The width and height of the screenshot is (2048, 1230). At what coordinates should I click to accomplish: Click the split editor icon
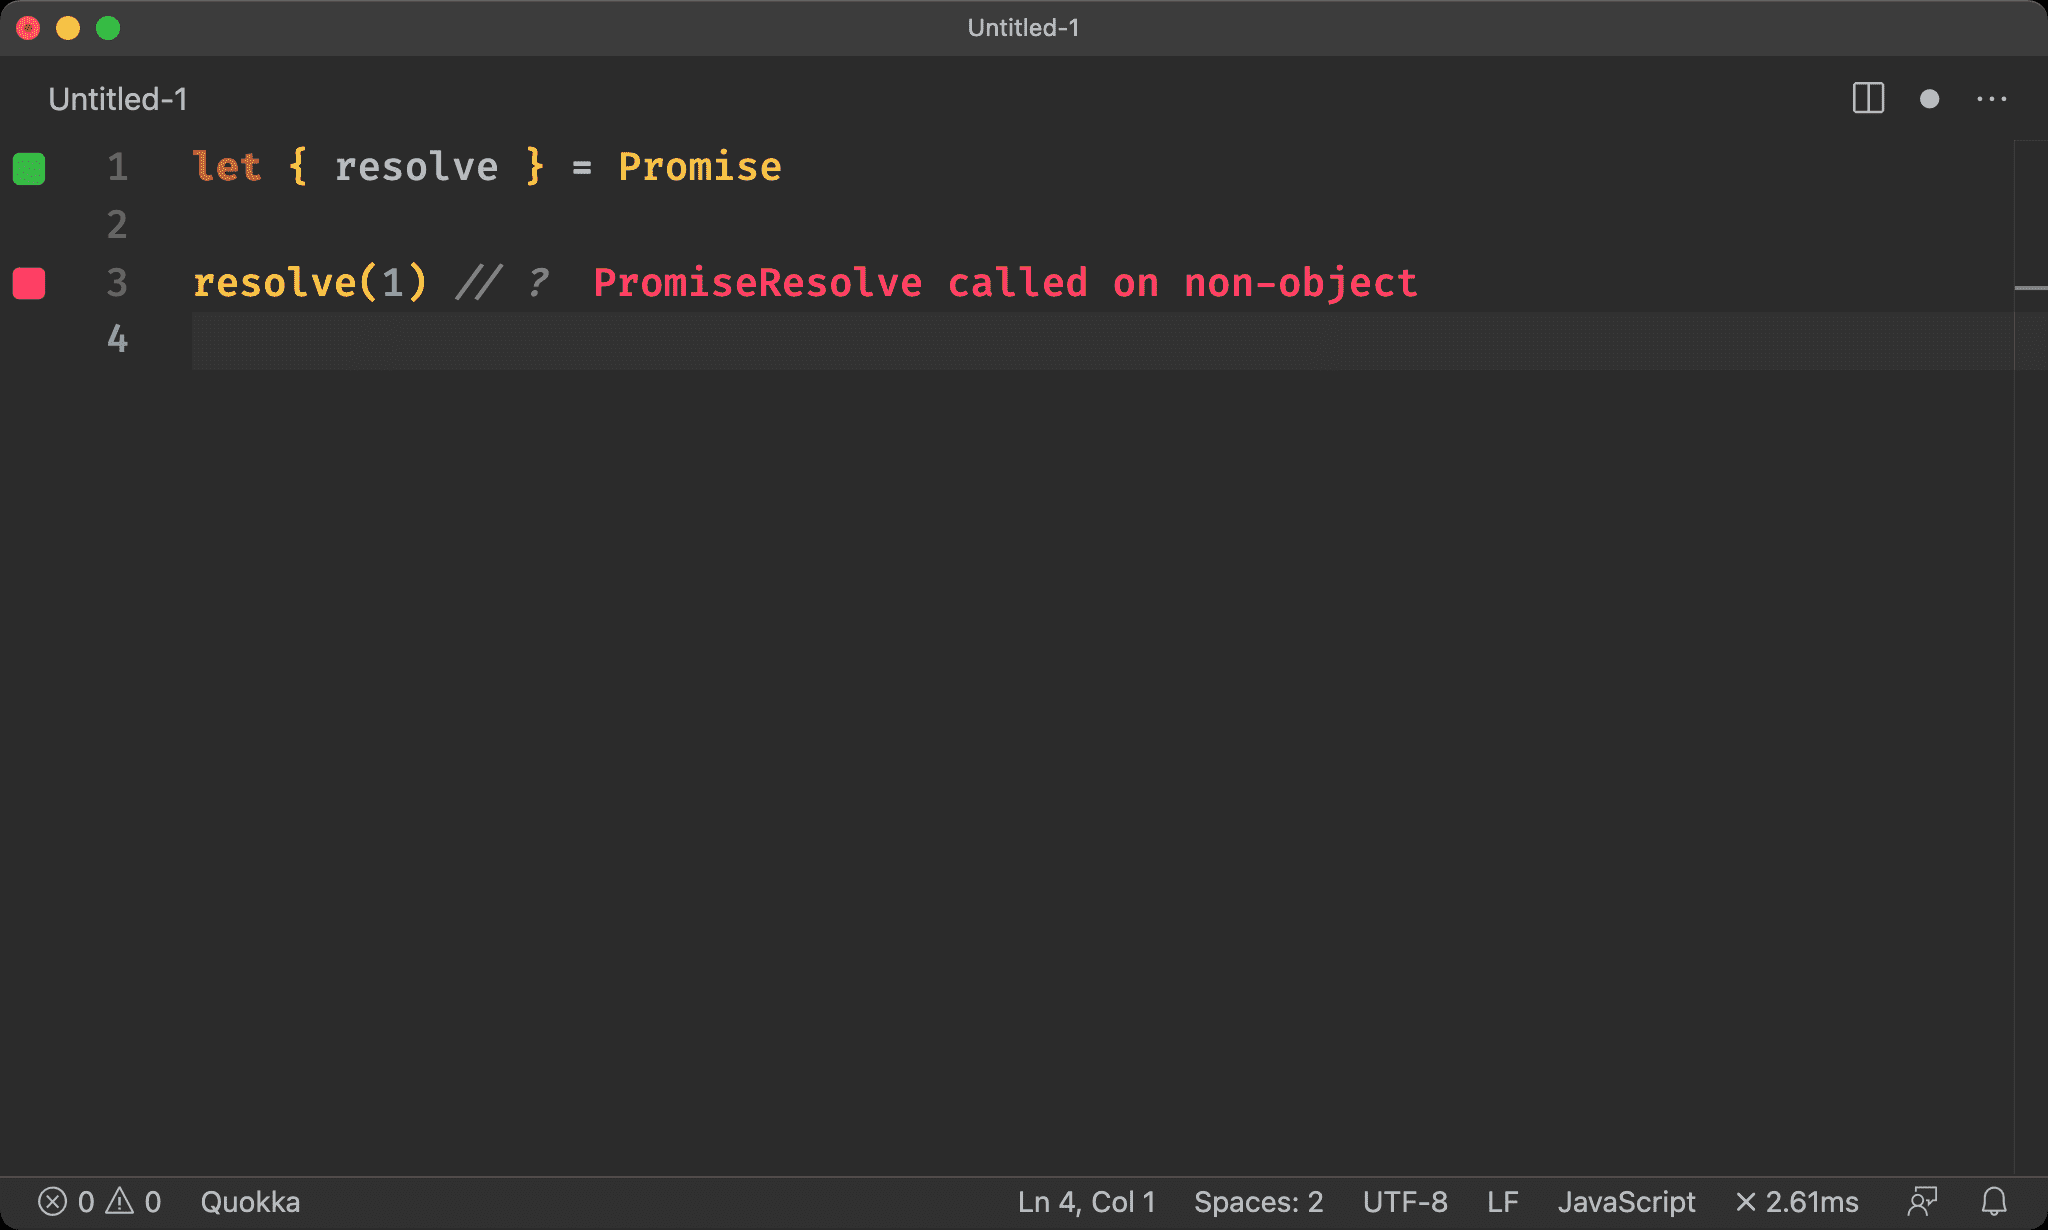(1868, 99)
